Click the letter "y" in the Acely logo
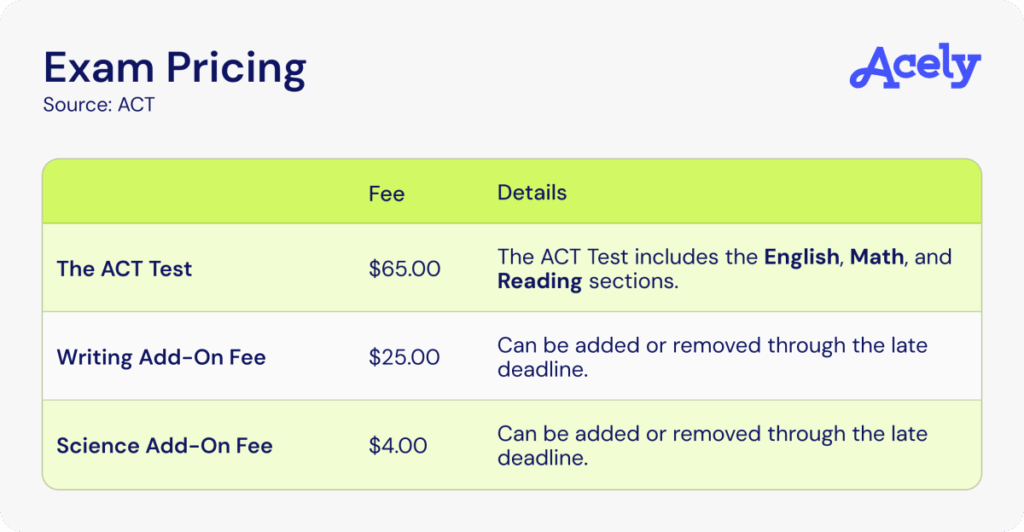The image size is (1024, 532). click(x=966, y=70)
